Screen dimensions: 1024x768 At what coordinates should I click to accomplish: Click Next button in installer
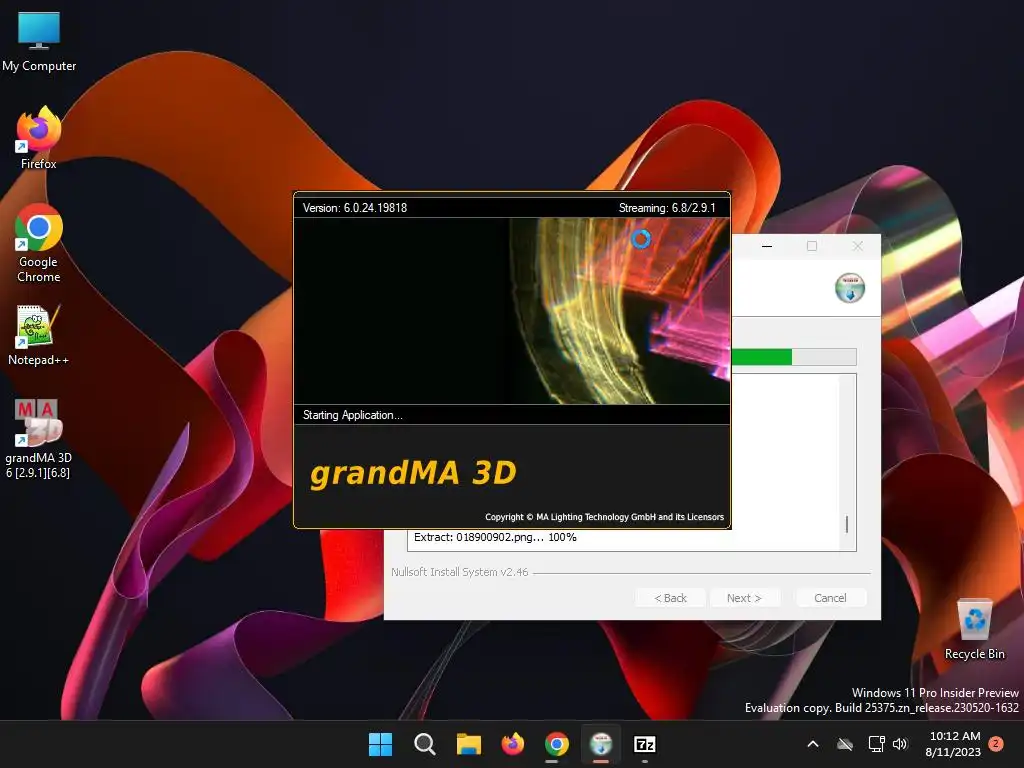[x=744, y=598]
